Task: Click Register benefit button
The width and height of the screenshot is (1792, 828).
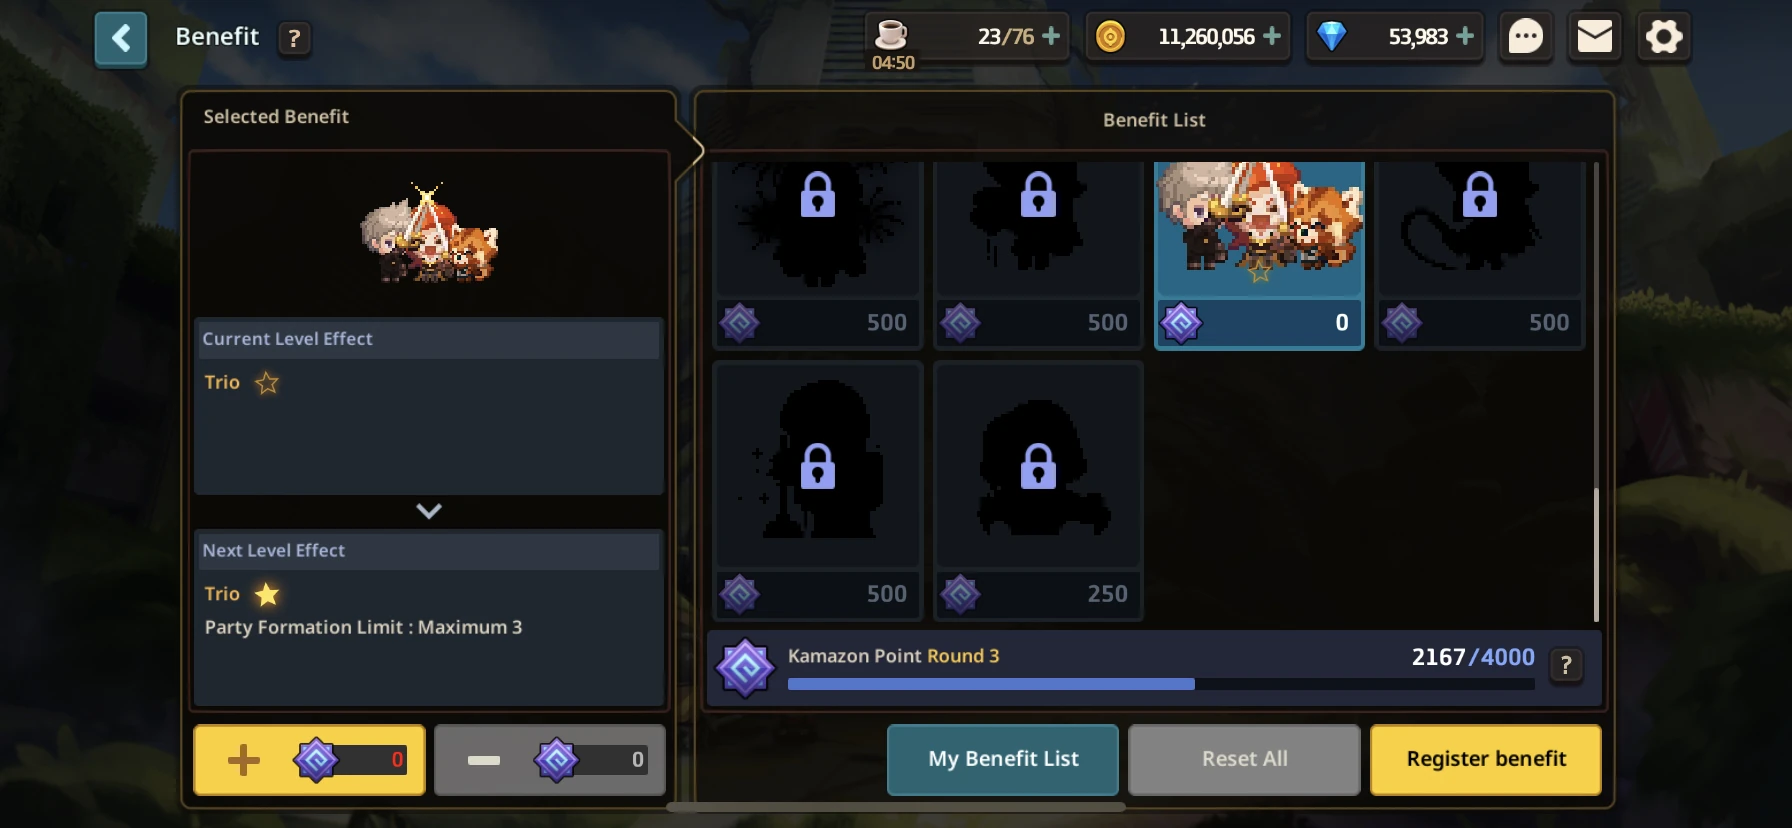Action: coord(1486,759)
